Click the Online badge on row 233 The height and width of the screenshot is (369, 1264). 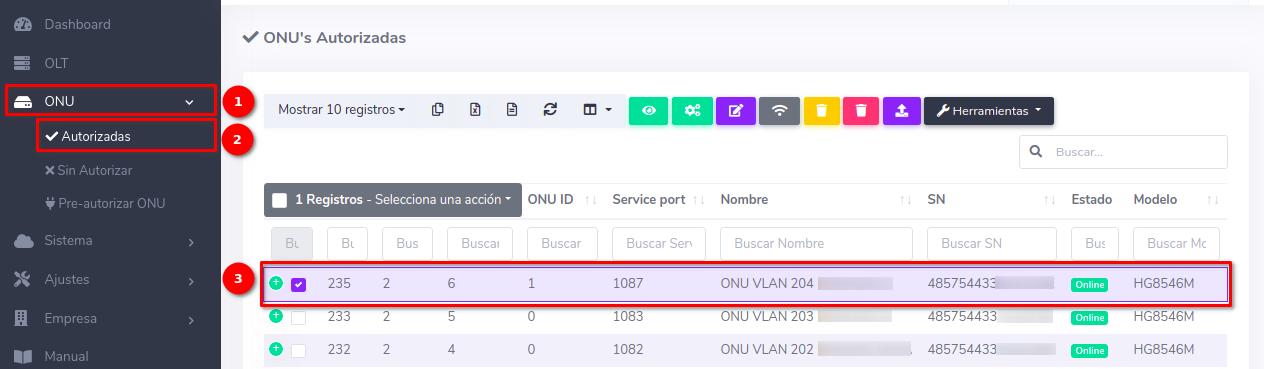tap(1090, 318)
